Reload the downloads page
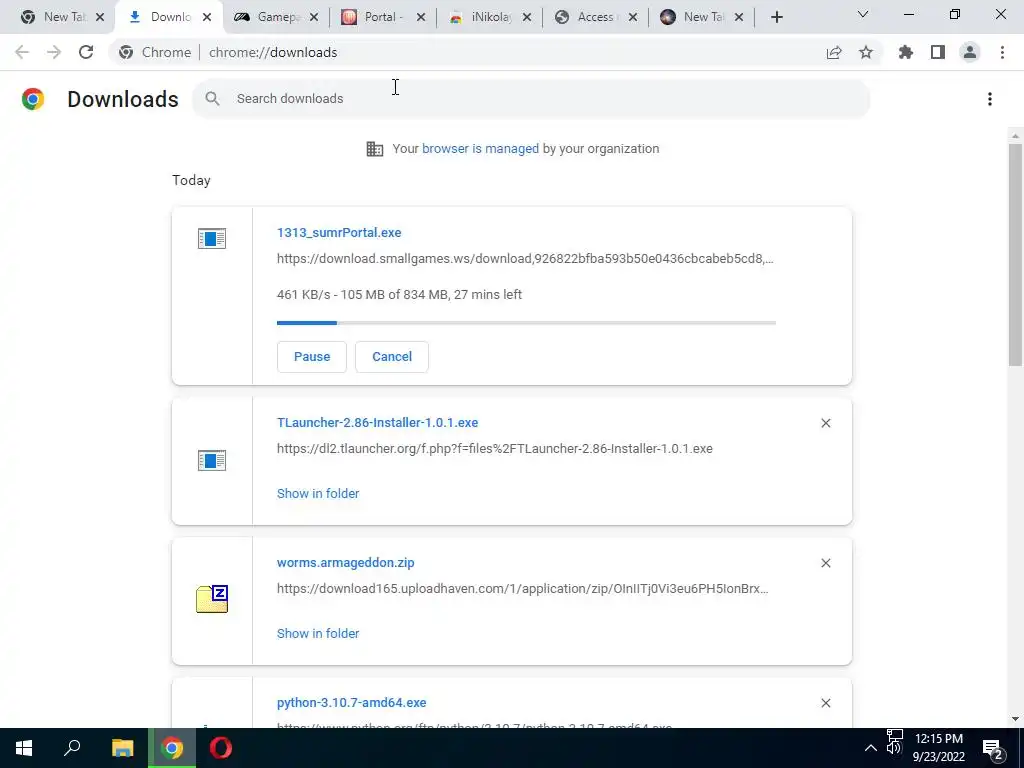The image size is (1024, 768). 86,52
